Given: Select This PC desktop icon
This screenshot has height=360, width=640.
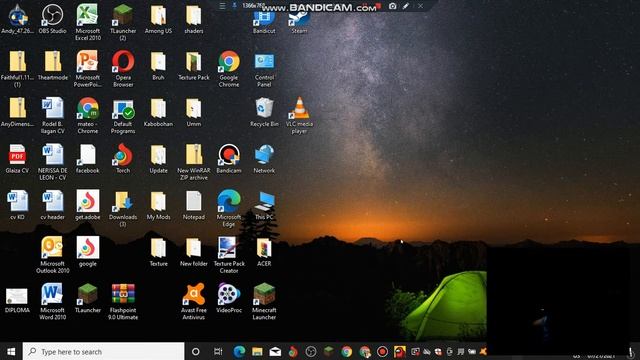Looking at the screenshot, I should click(264, 205).
